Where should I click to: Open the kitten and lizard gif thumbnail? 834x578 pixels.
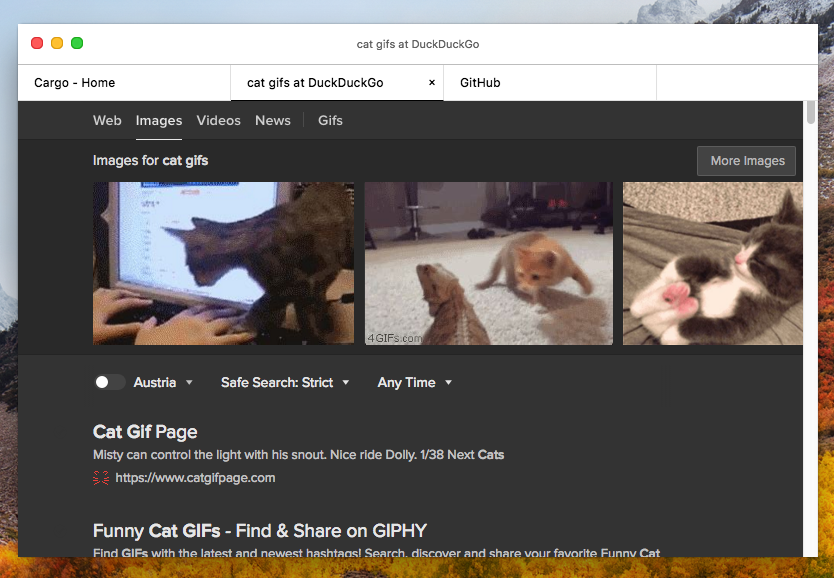point(488,263)
